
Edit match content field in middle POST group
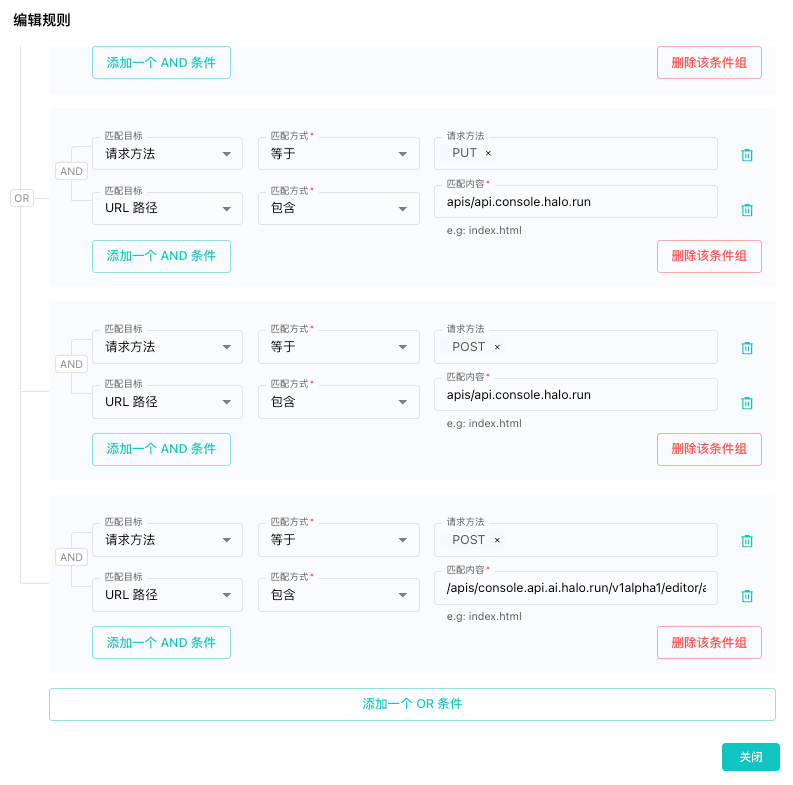(x=576, y=395)
